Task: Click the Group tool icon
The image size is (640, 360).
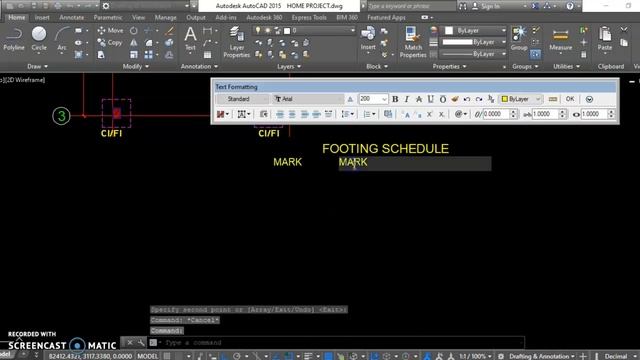Action: (x=519, y=39)
